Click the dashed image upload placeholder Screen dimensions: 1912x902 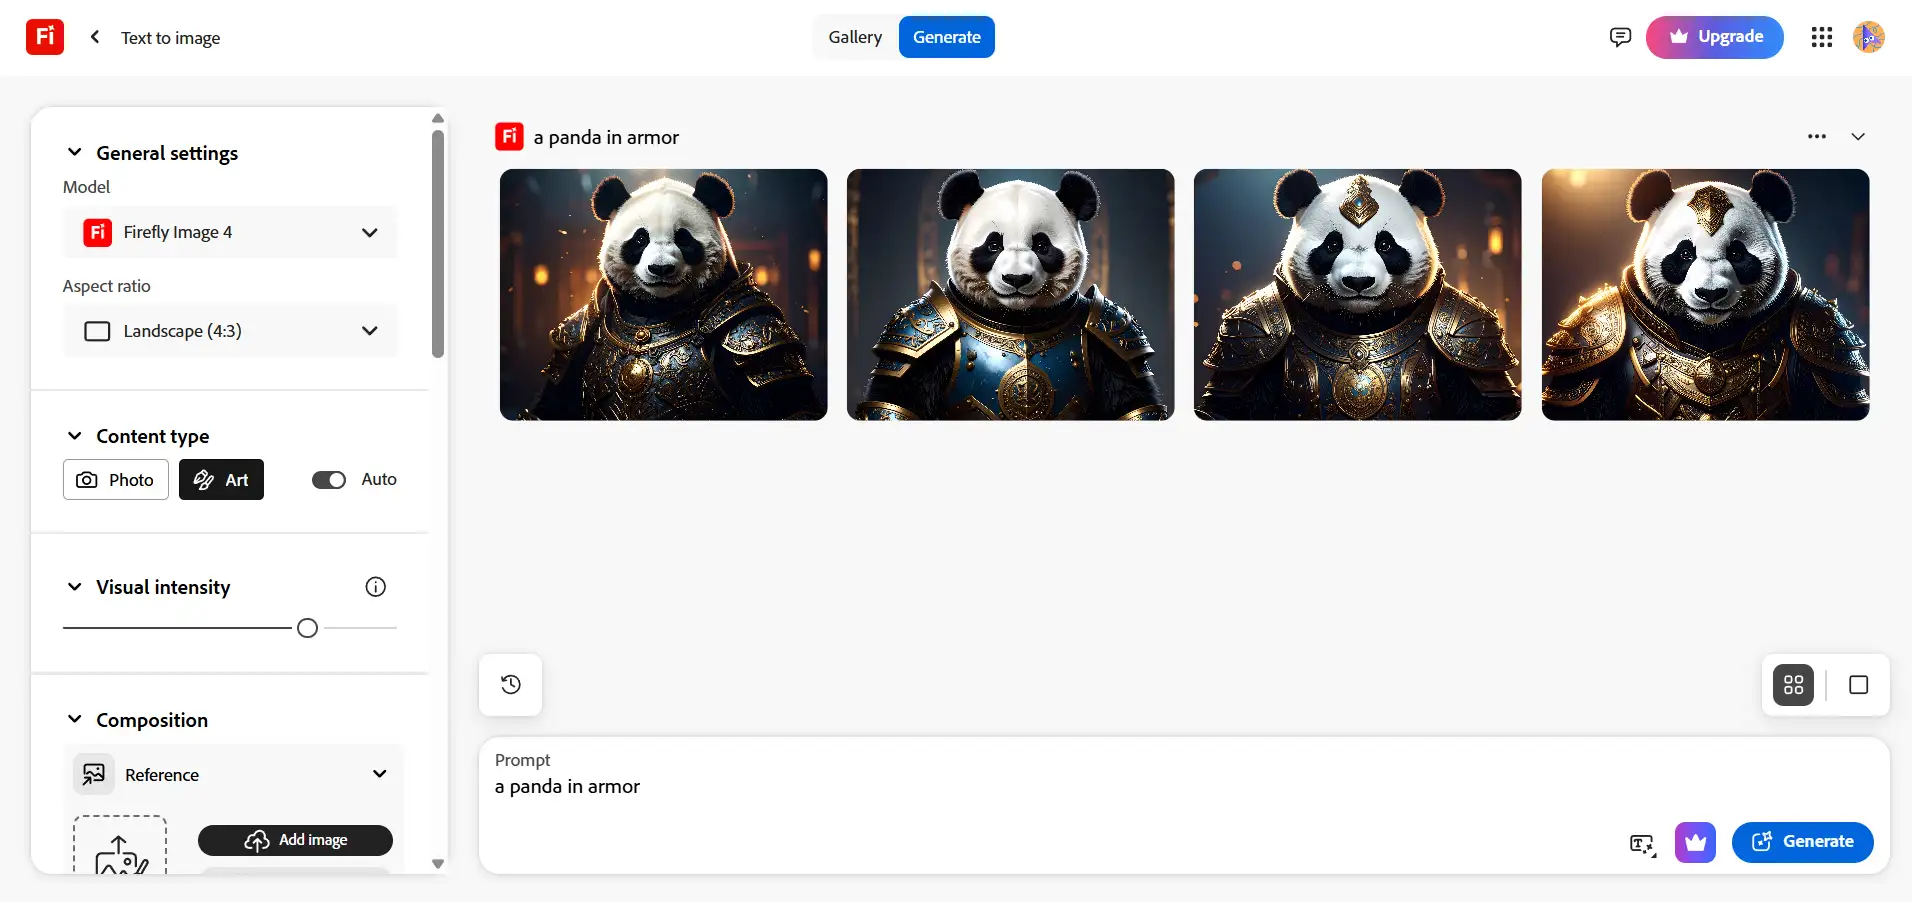coord(120,846)
